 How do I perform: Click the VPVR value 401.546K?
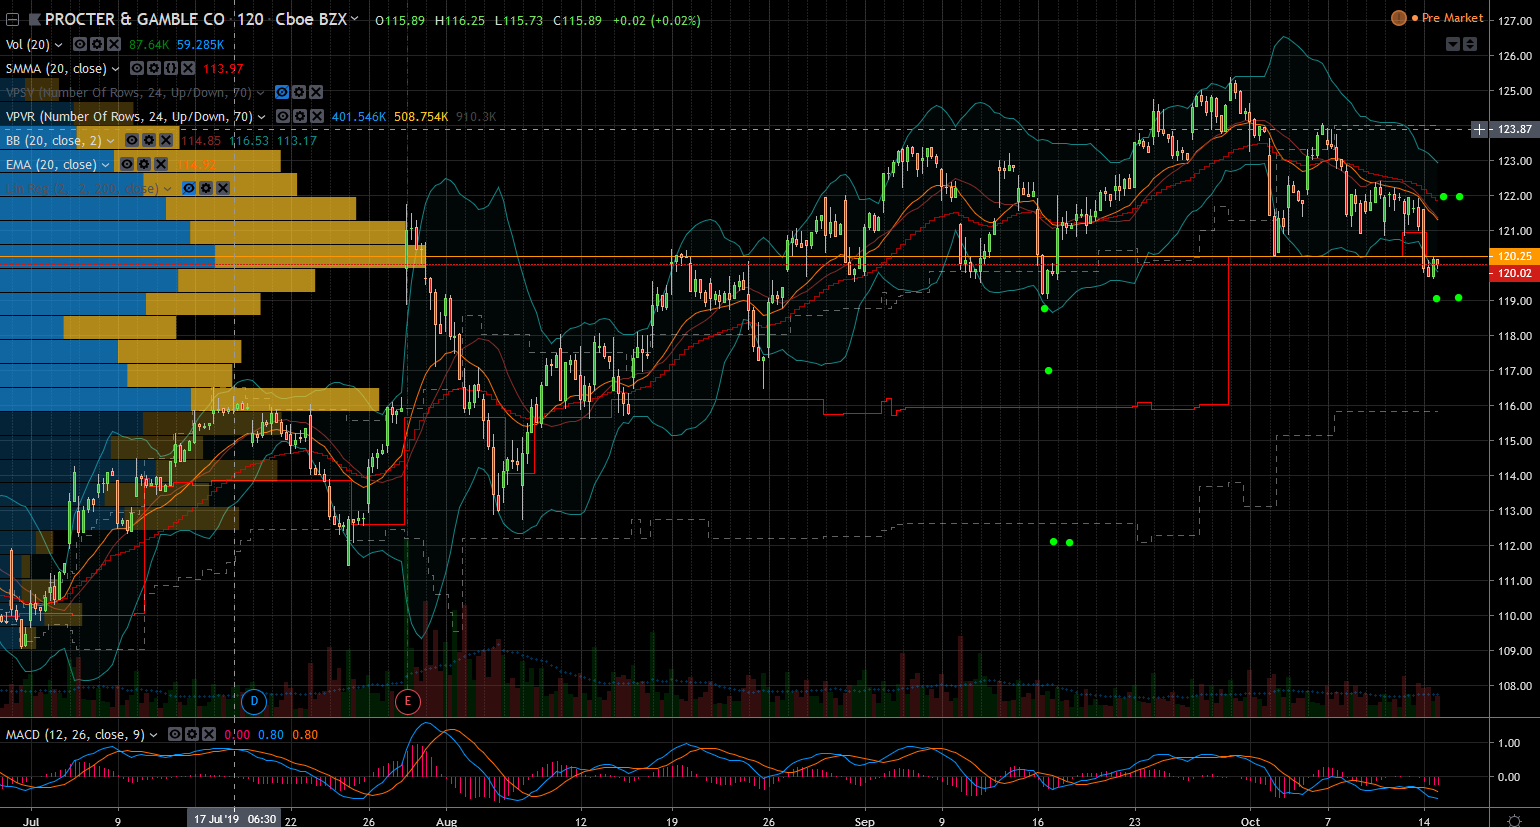pyautogui.click(x=359, y=116)
